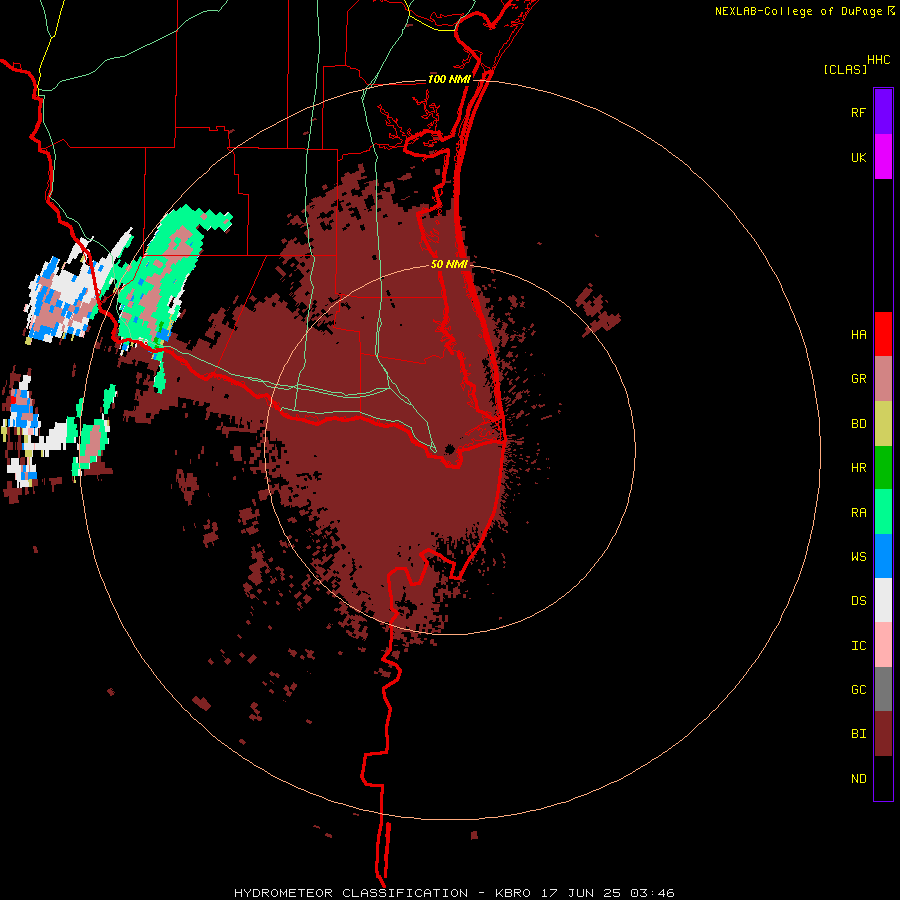Click the black radar site dot
900x900 pixels.
pyautogui.click(x=449, y=449)
